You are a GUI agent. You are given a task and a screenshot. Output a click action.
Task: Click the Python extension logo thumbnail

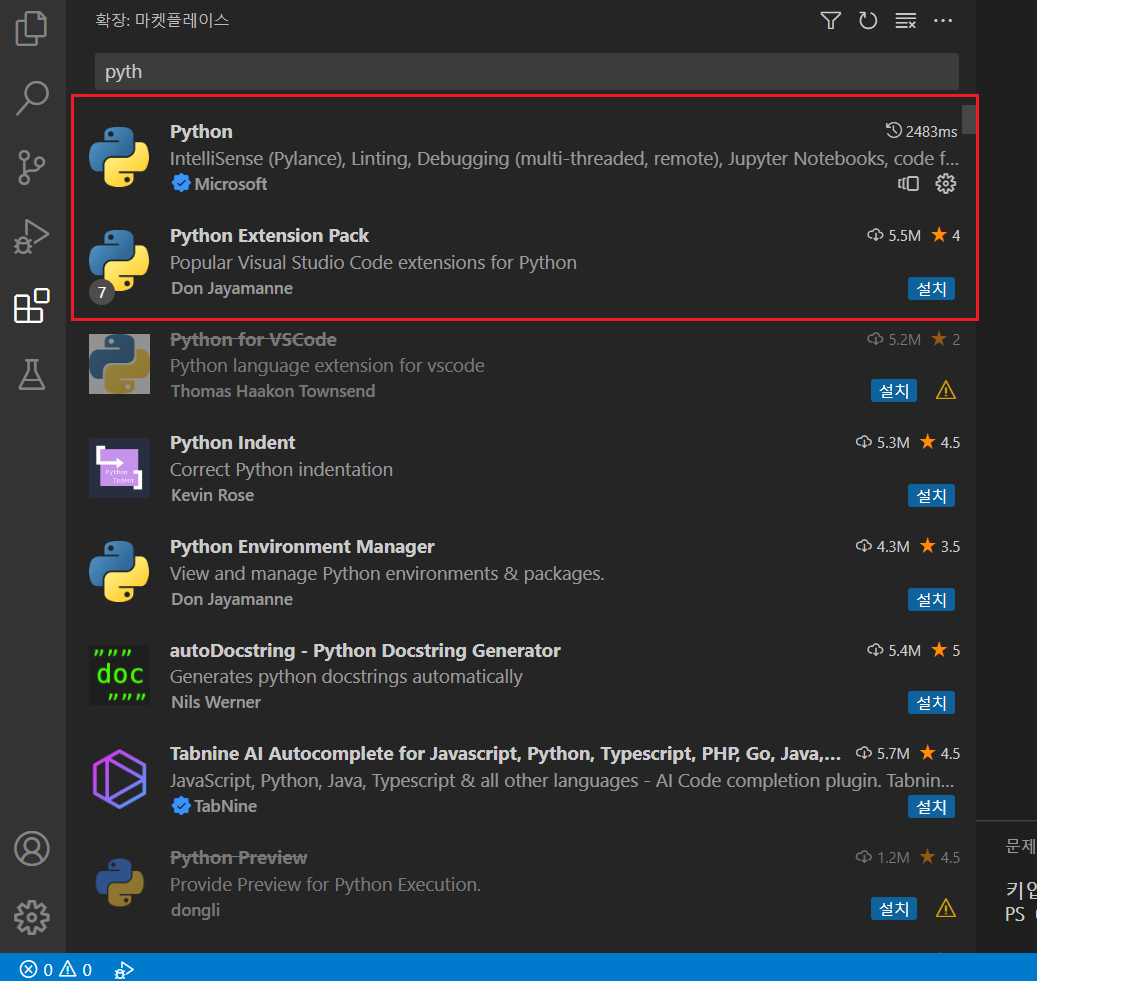[x=119, y=157]
